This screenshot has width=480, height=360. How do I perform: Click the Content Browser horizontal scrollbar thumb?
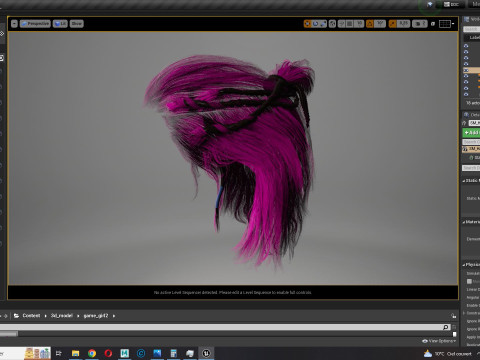(x=9, y=334)
